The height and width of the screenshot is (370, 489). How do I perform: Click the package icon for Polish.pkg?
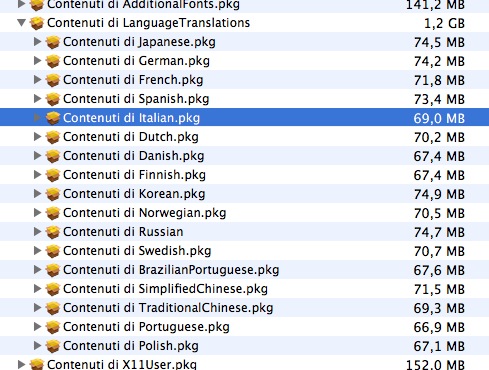[x=53, y=346]
